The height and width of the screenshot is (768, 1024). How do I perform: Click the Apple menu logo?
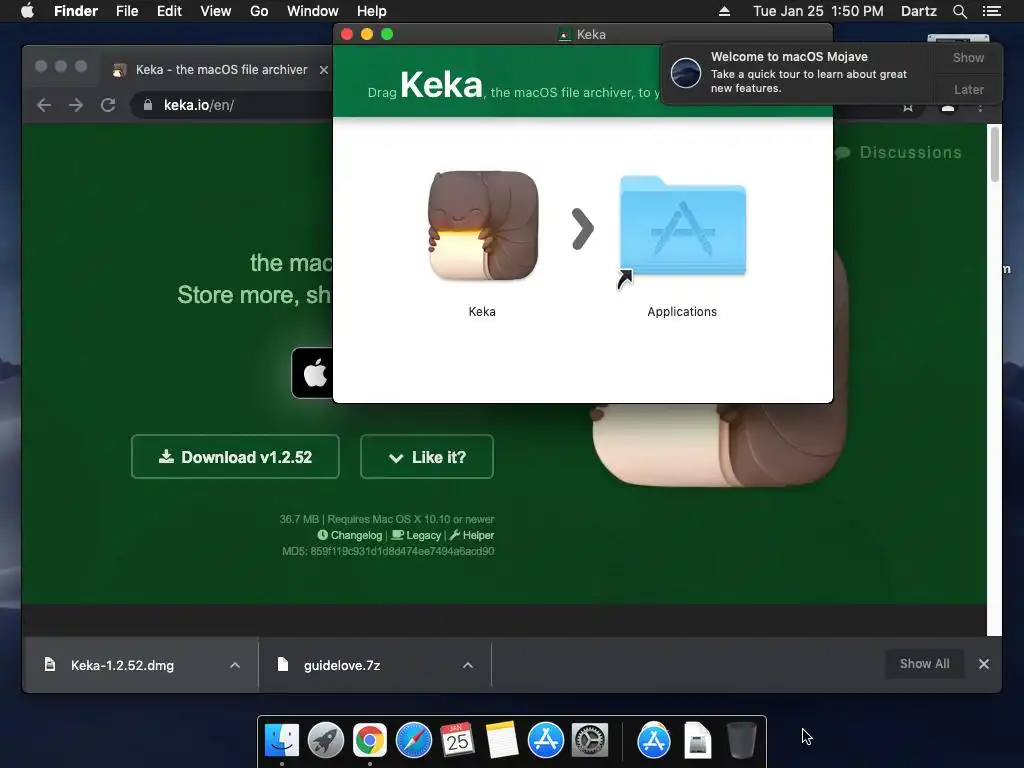click(27, 11)
